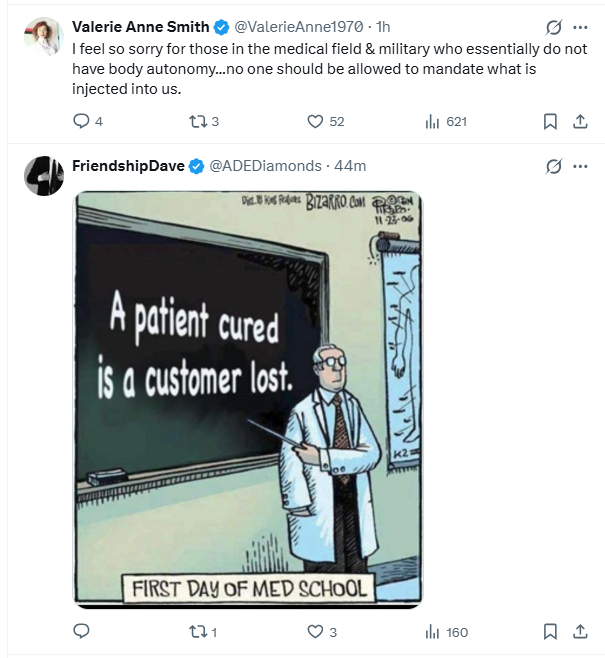
Task: Open Grok icon on Valerie's post
Action: pos(554,27)
